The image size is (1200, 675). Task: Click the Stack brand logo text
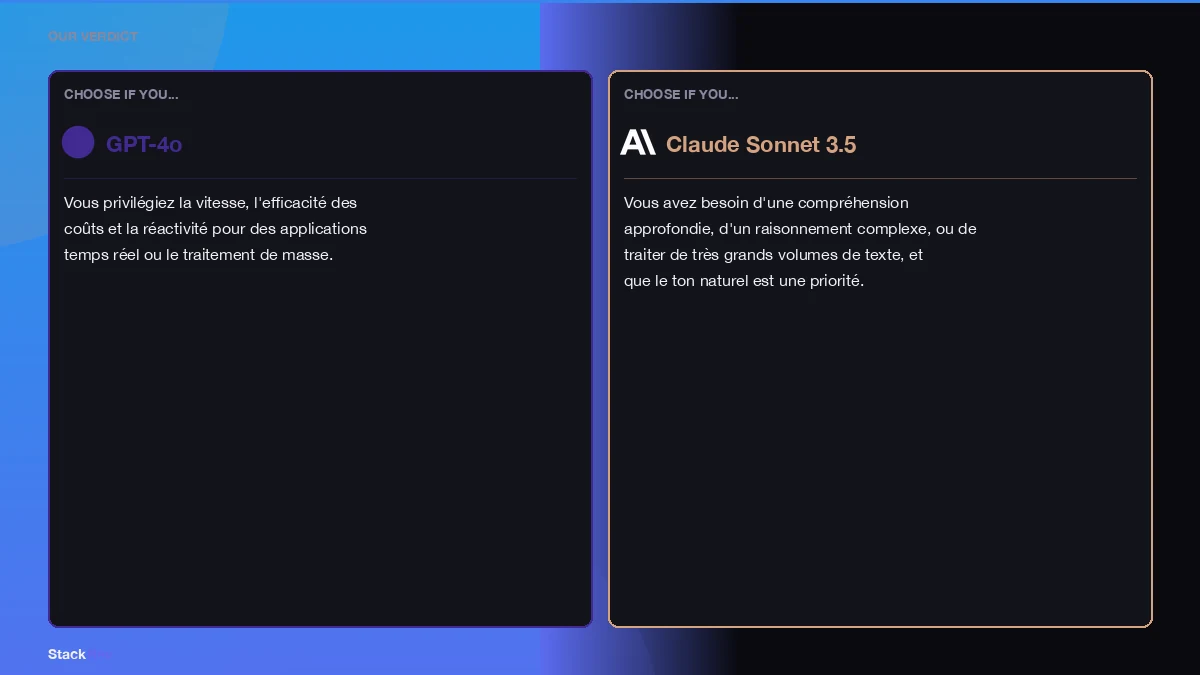(x=67, y=654)
